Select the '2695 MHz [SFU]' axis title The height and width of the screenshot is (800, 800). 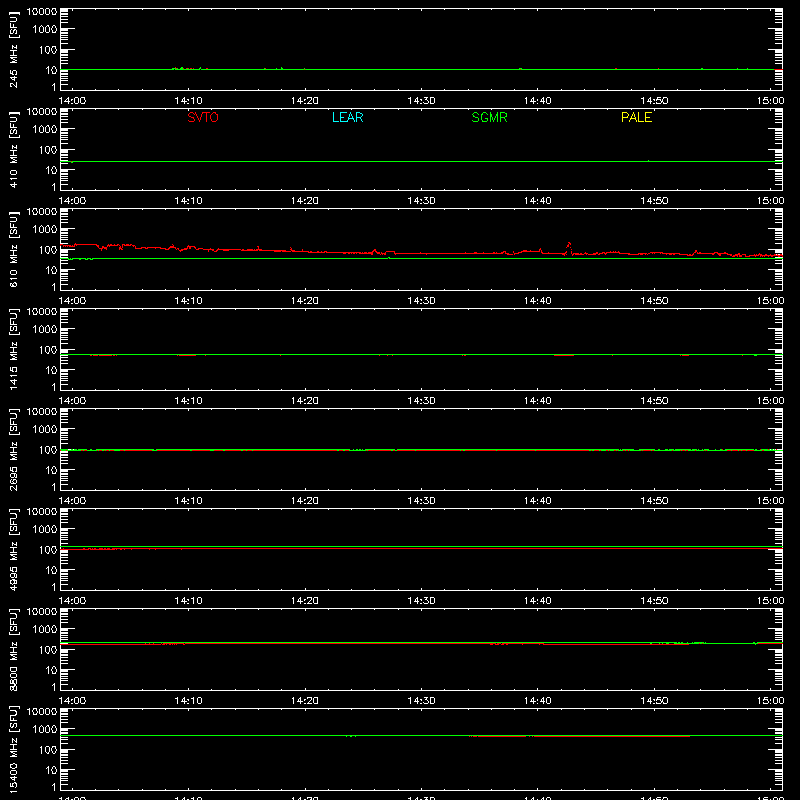[13, 449]
